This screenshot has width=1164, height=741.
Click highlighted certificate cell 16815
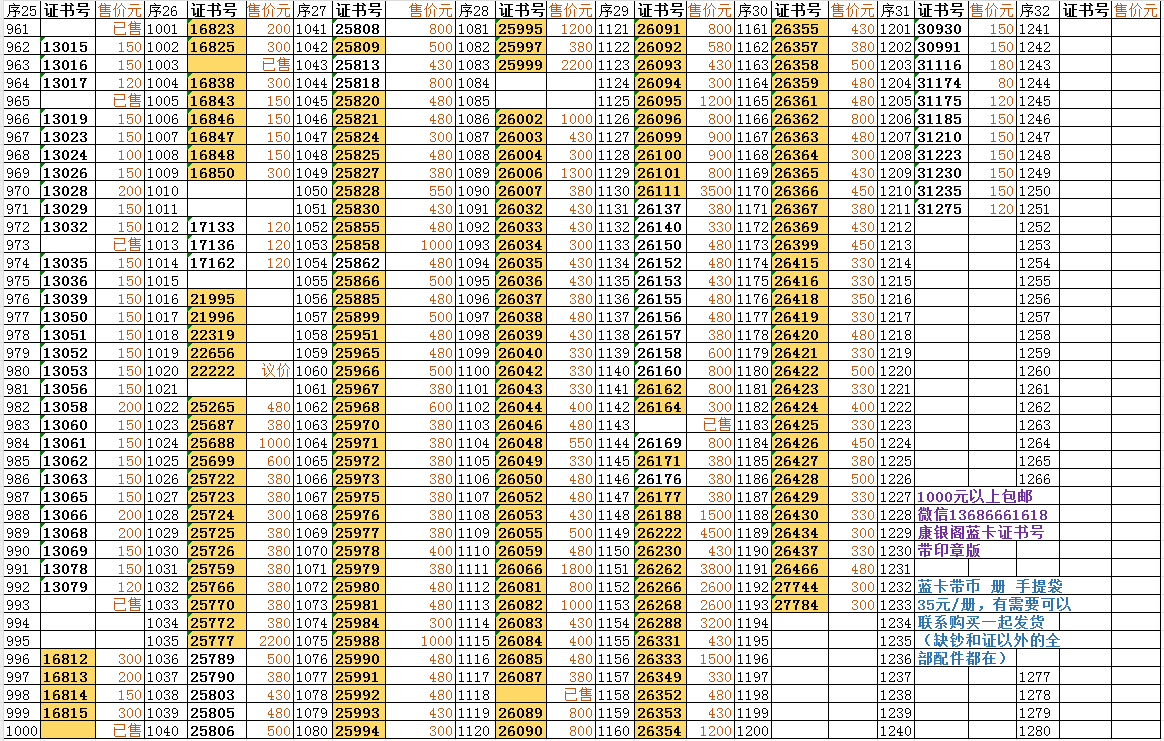(68, 713)
